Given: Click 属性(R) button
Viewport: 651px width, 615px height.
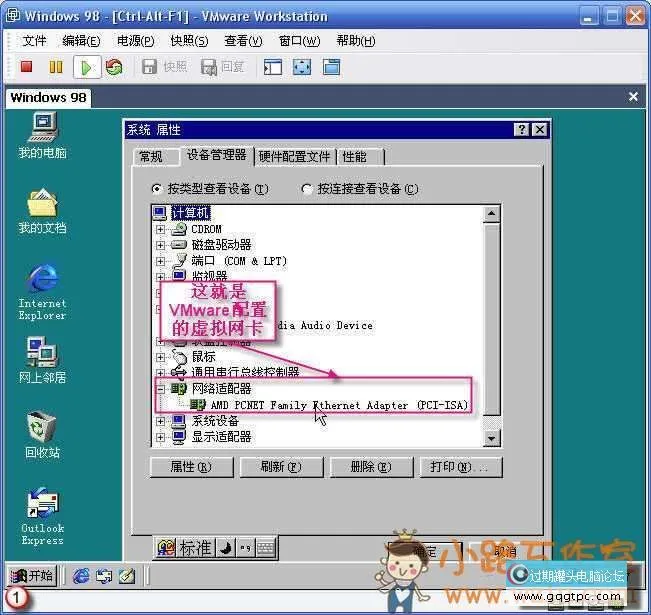Looking at the screenshot, I should (191, 467).
